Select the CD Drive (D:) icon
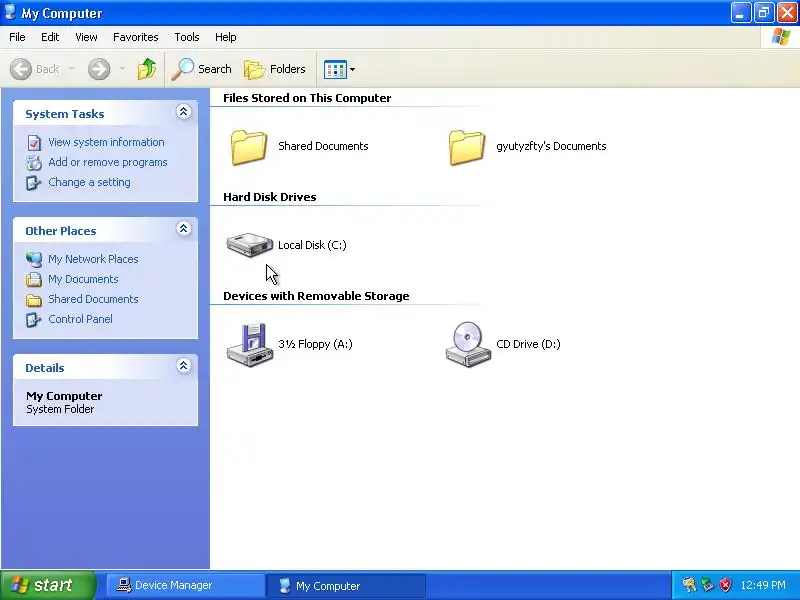This screenshot has width=800, height=600. pyautogui.click(x=468, y=344)
